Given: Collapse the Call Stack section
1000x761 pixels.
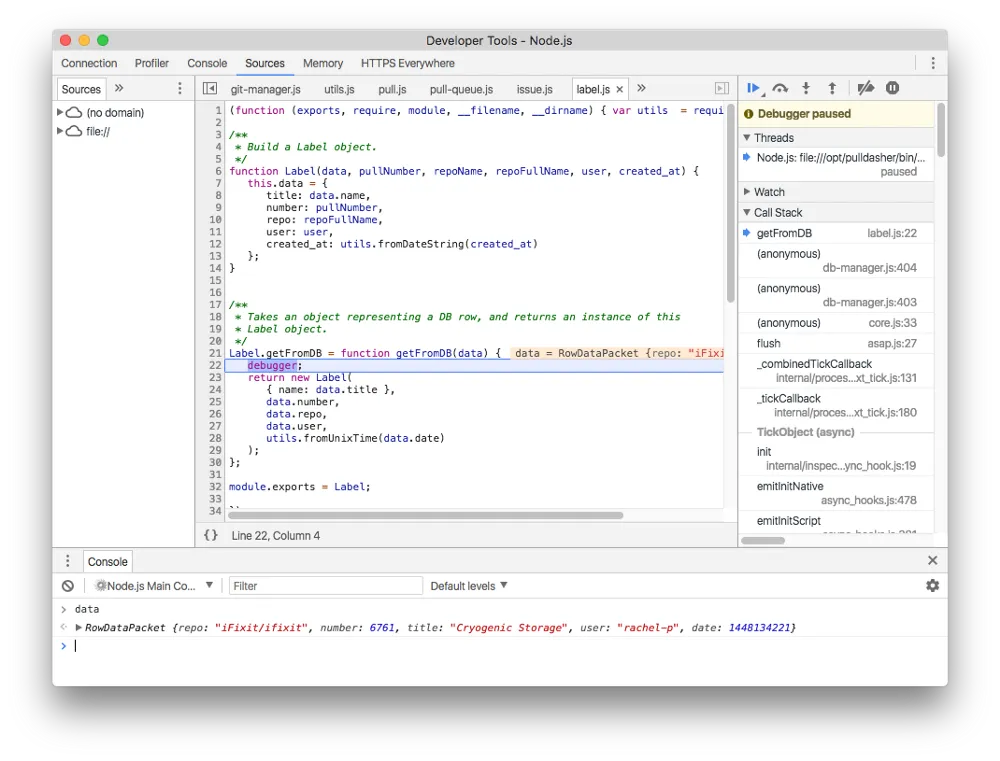Looking at the screenshot, I should [x=747, y=212].
